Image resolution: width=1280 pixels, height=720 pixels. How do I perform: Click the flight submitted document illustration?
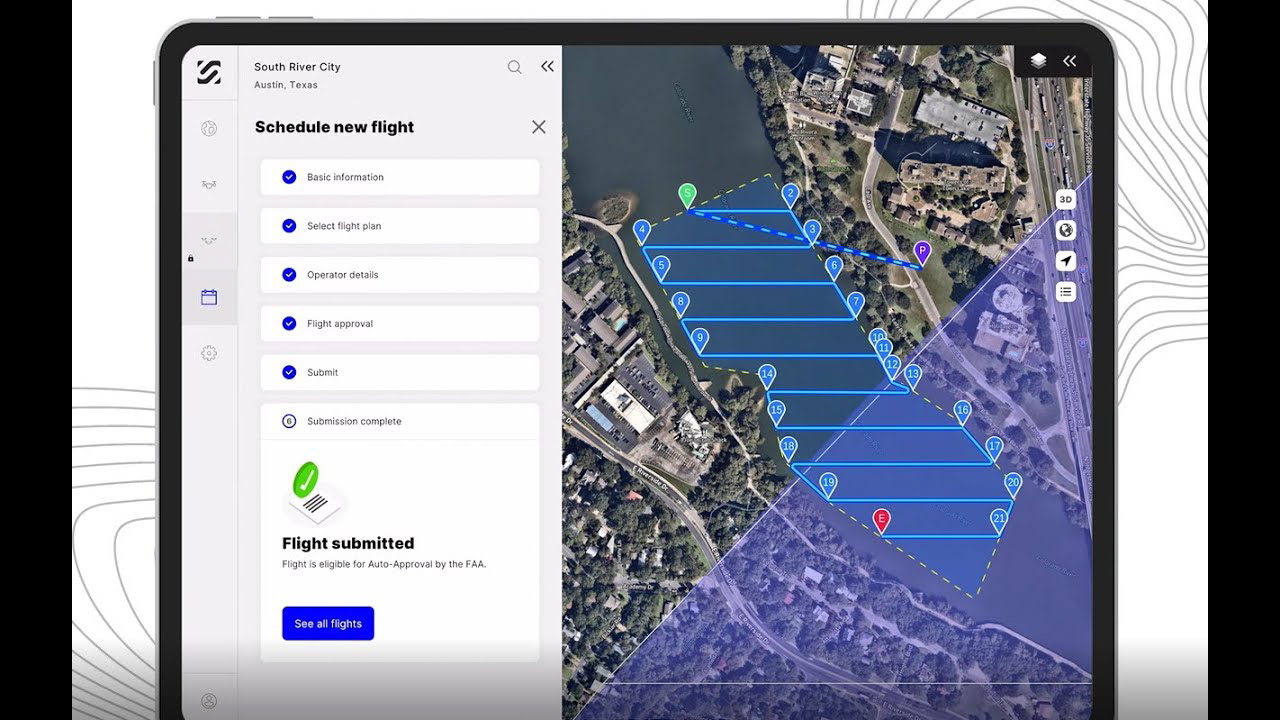tap(314, 492)
